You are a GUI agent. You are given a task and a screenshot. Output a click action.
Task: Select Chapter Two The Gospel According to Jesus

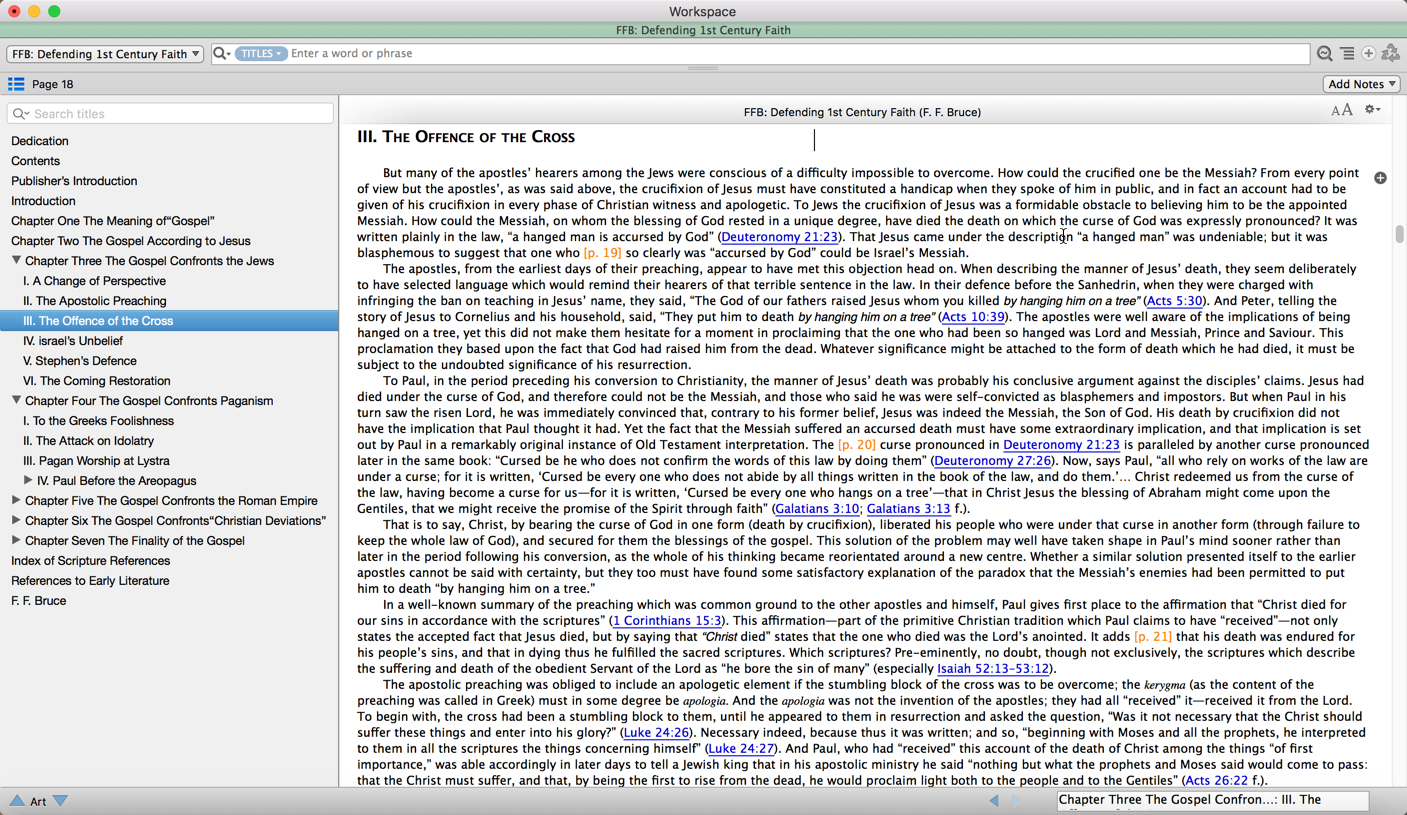131,241
